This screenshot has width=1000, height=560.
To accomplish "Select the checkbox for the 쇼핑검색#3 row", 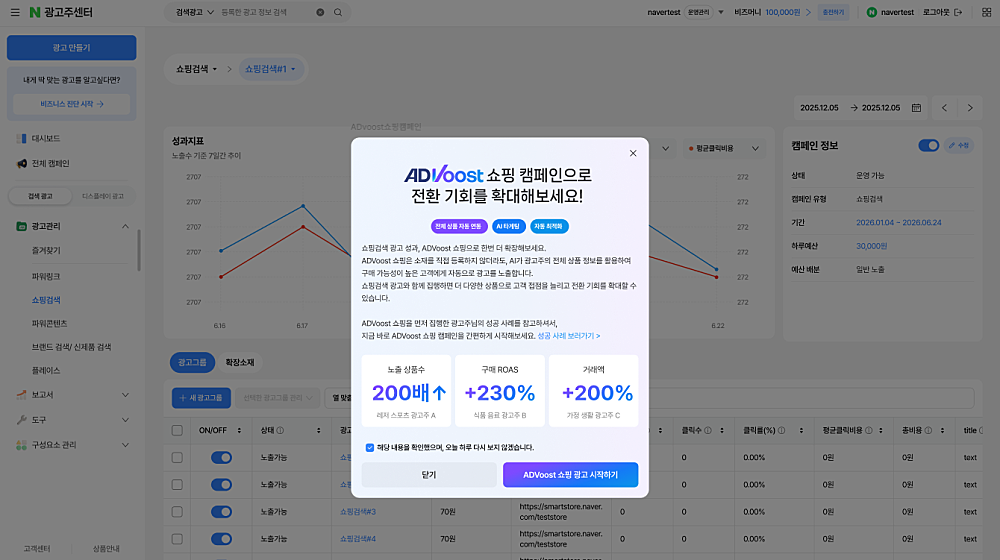I will tap(177, 512).
